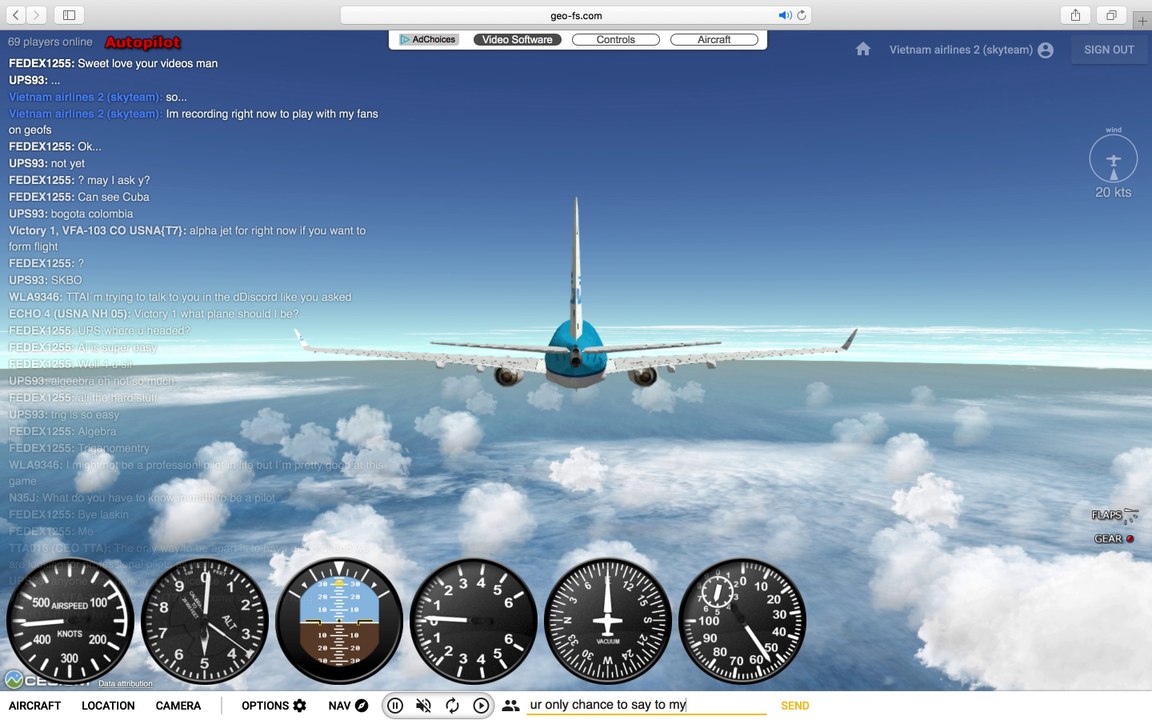Click chat message 'bogota colombia'
The image size is (1152, 720).
click(x=92, y=214)
